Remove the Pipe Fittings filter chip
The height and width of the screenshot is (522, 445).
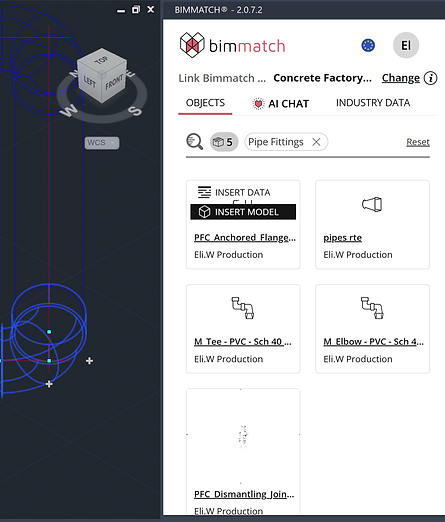click(x=316, y=142)
